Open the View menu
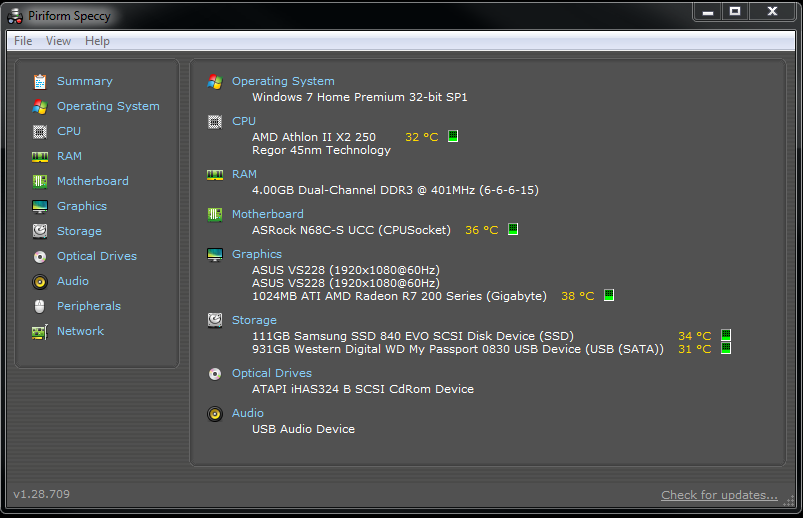803x518 pixels. coord(58,41)
